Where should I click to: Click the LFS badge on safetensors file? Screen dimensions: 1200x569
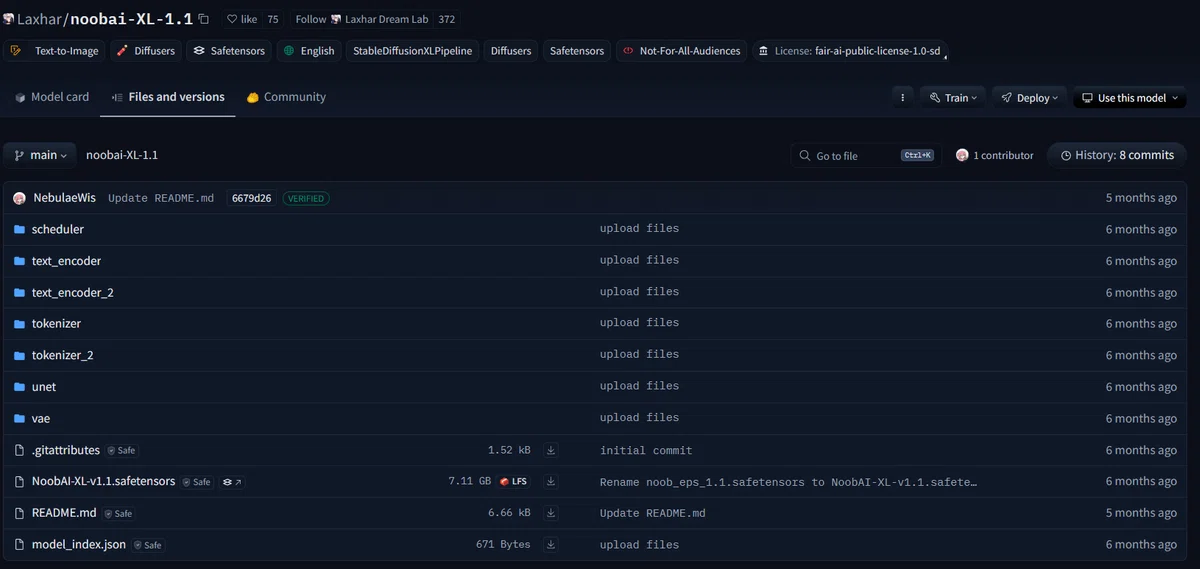pyautogui.click(x=514, y=482)
